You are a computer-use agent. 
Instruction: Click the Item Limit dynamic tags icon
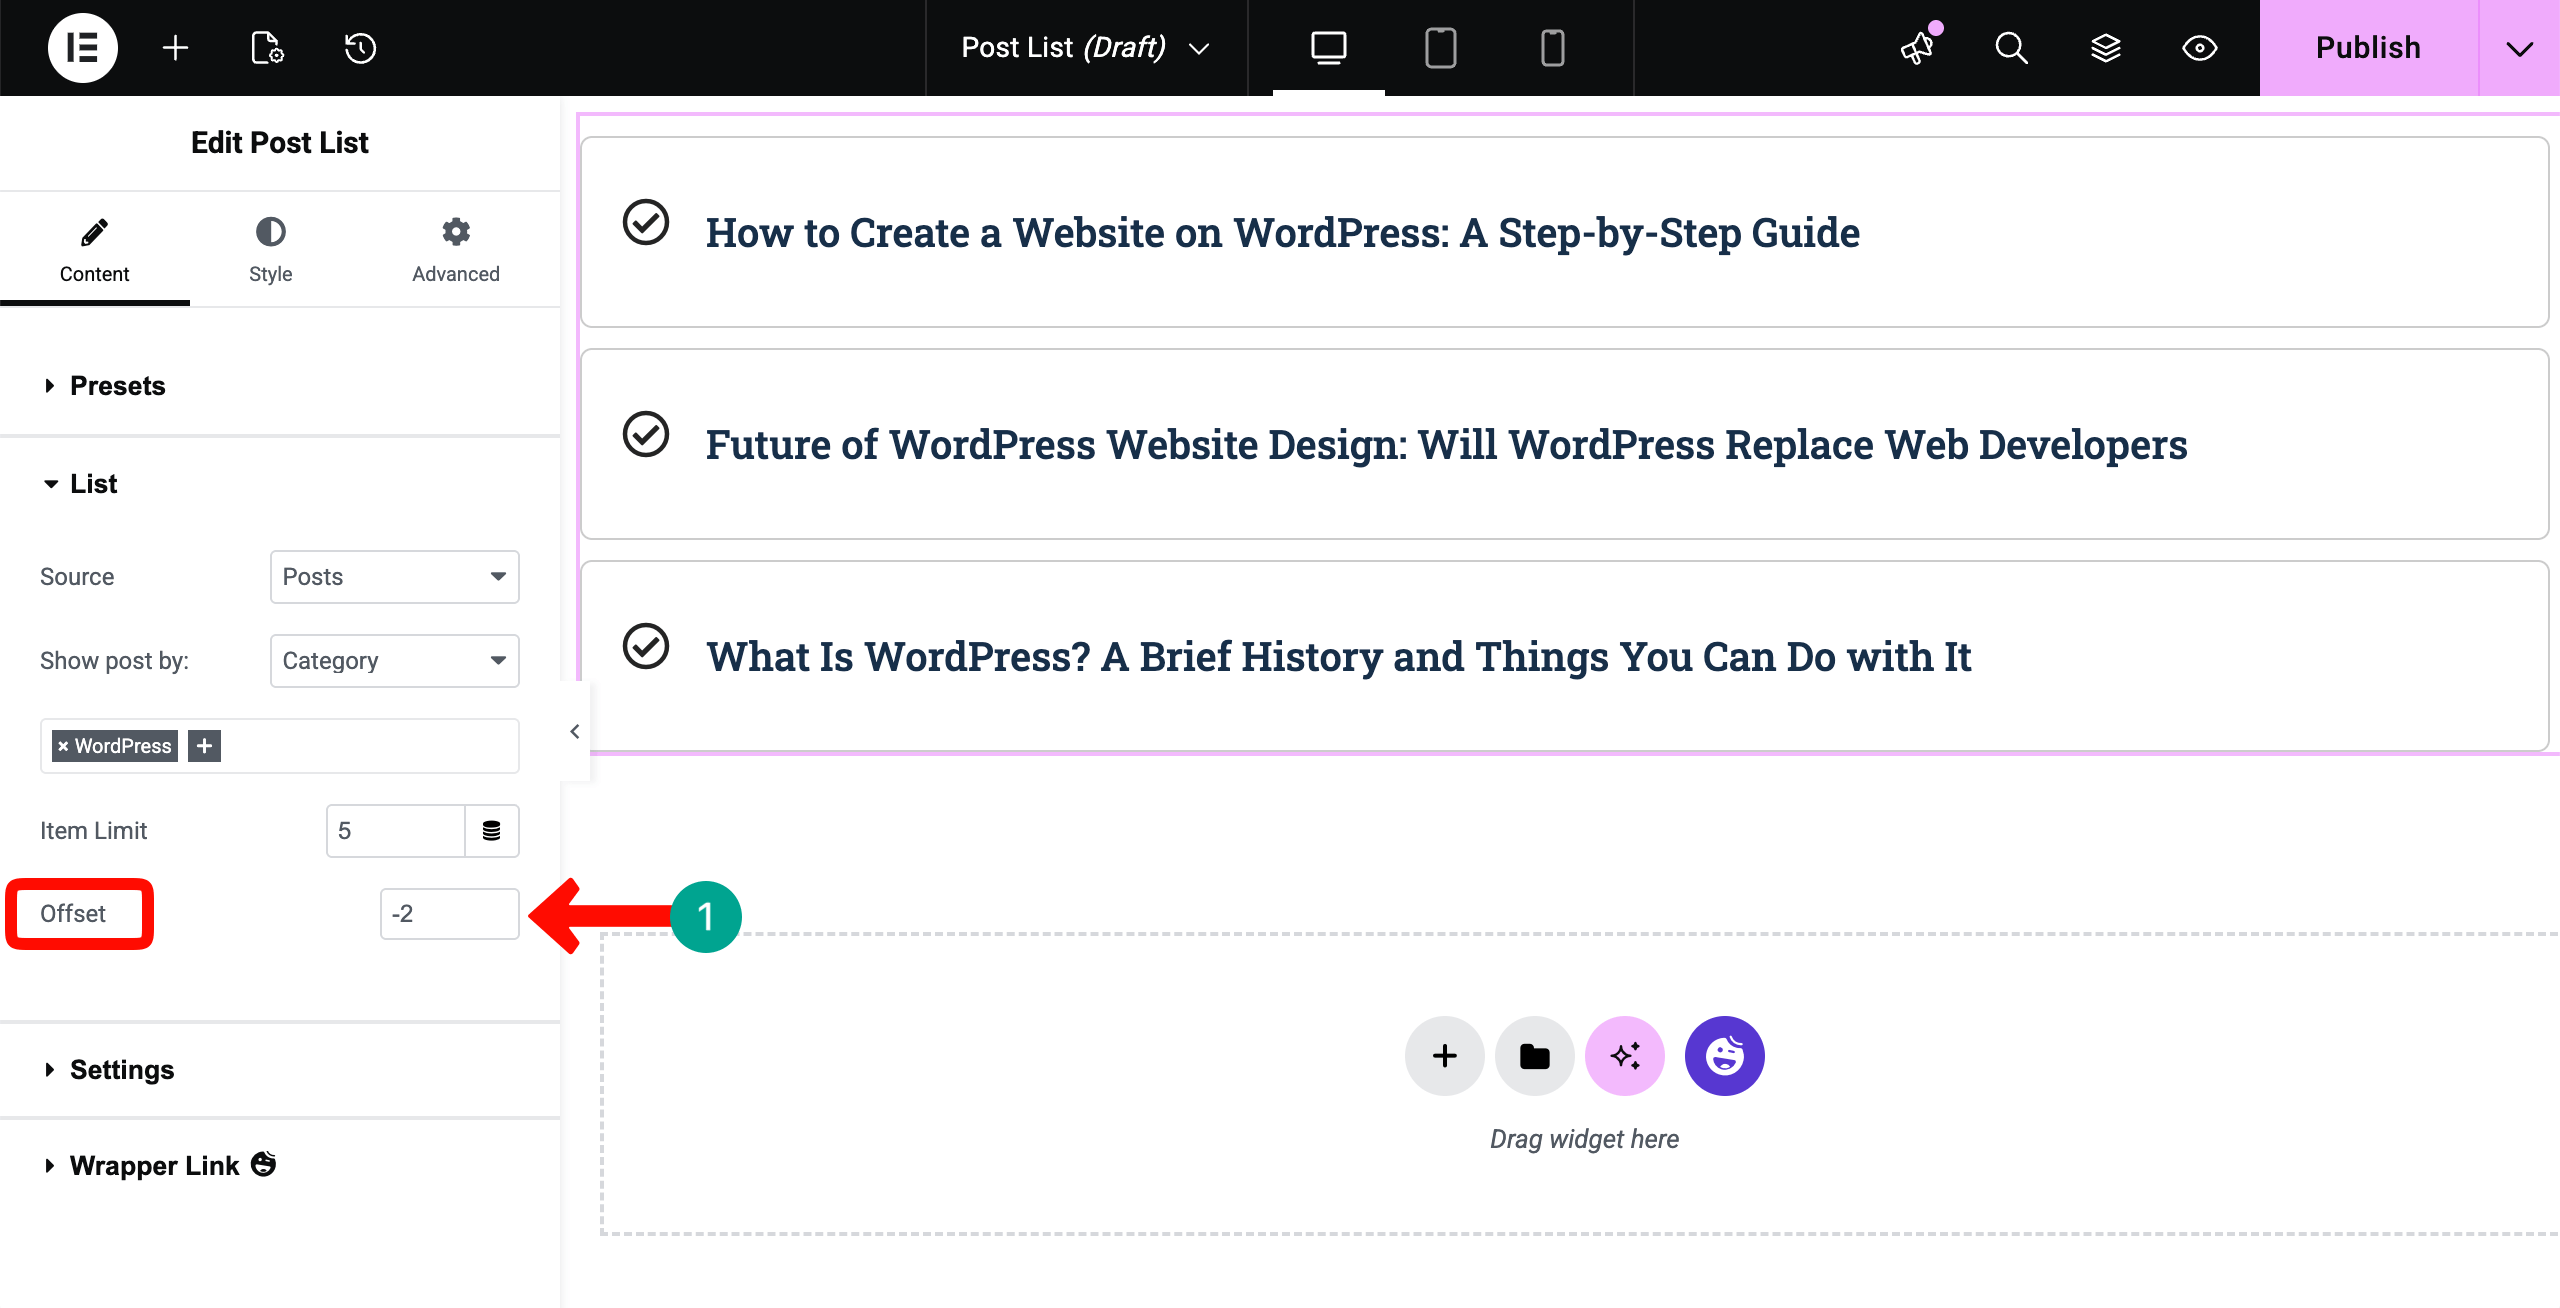tap(491, 831)
